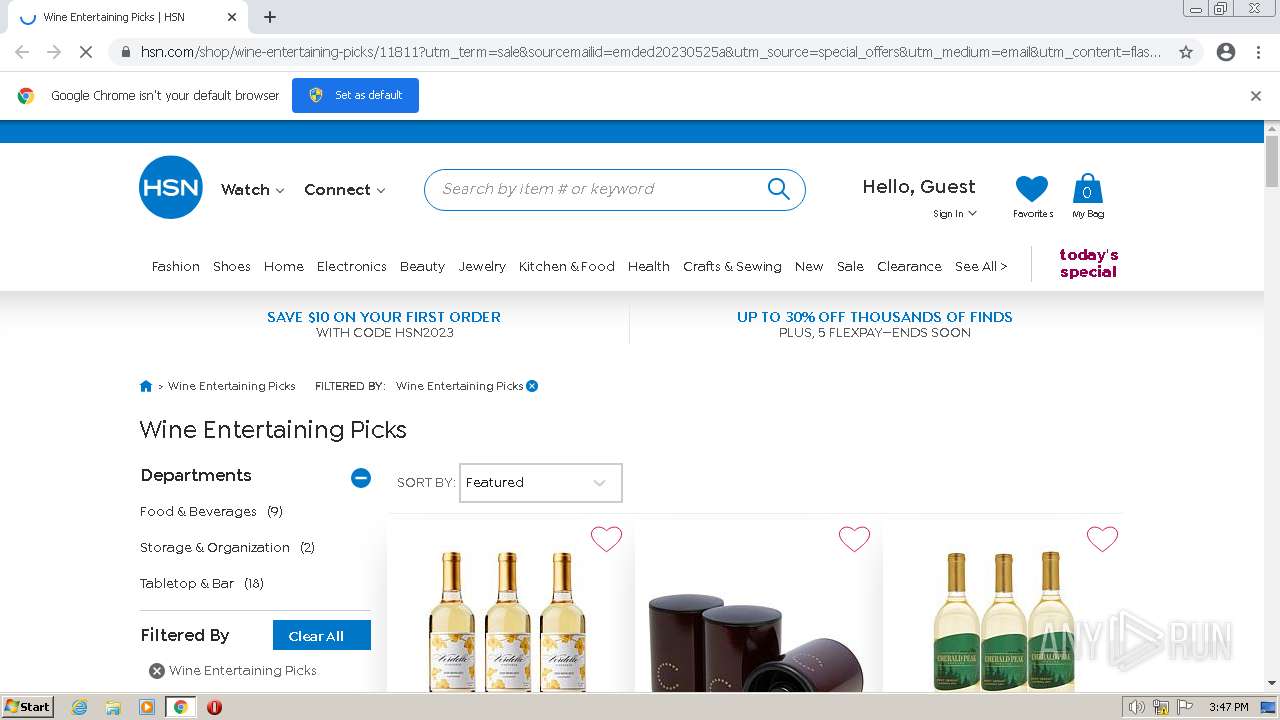Filter by Tabletop & Bar department
The height and width of the screenshot is (720, 1280).
click(x=202, y=583)
